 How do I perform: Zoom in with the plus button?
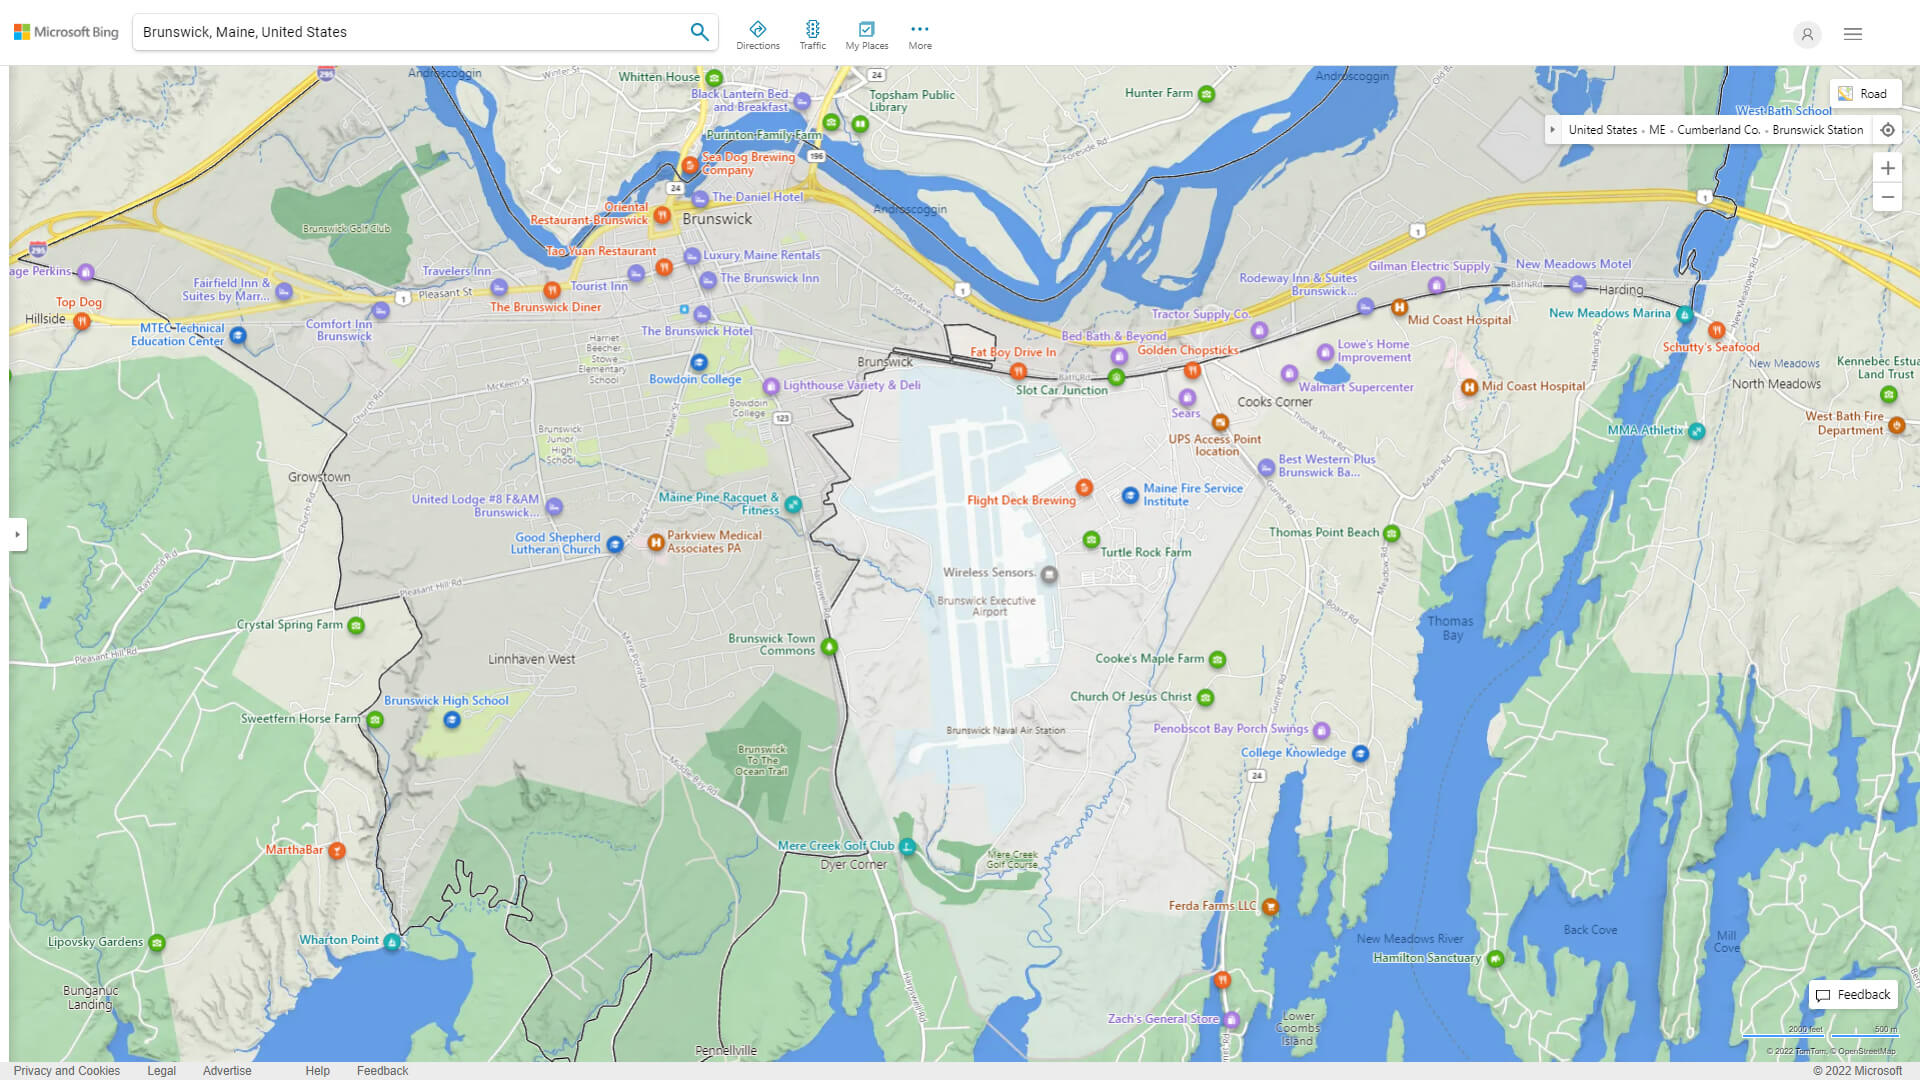point(1887,168)
